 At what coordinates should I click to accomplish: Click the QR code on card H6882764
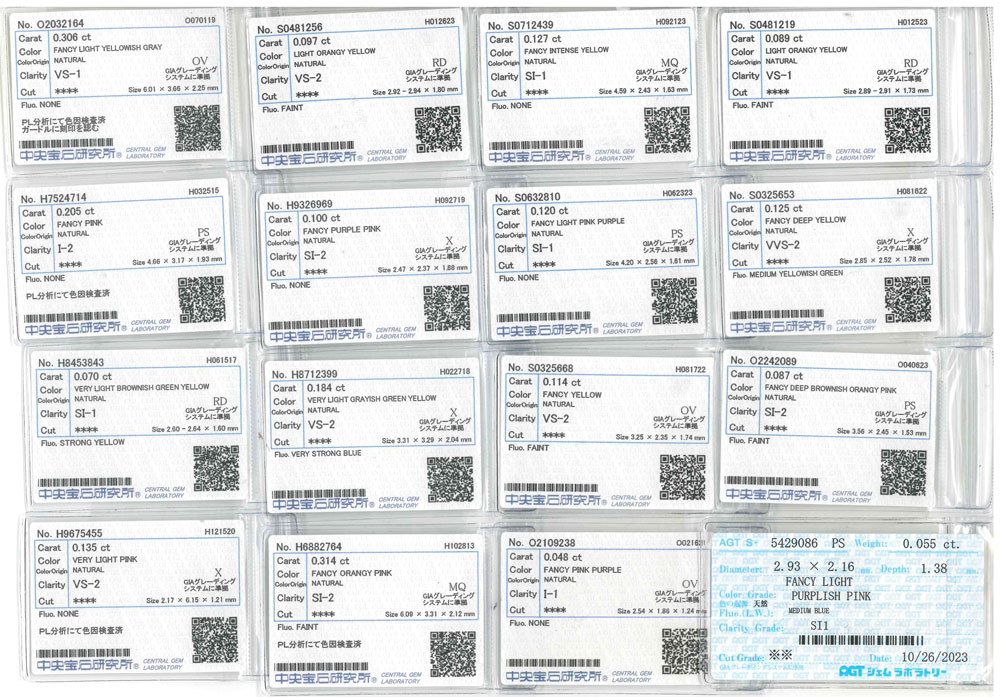pyautogui.click(x=453, y=653)
